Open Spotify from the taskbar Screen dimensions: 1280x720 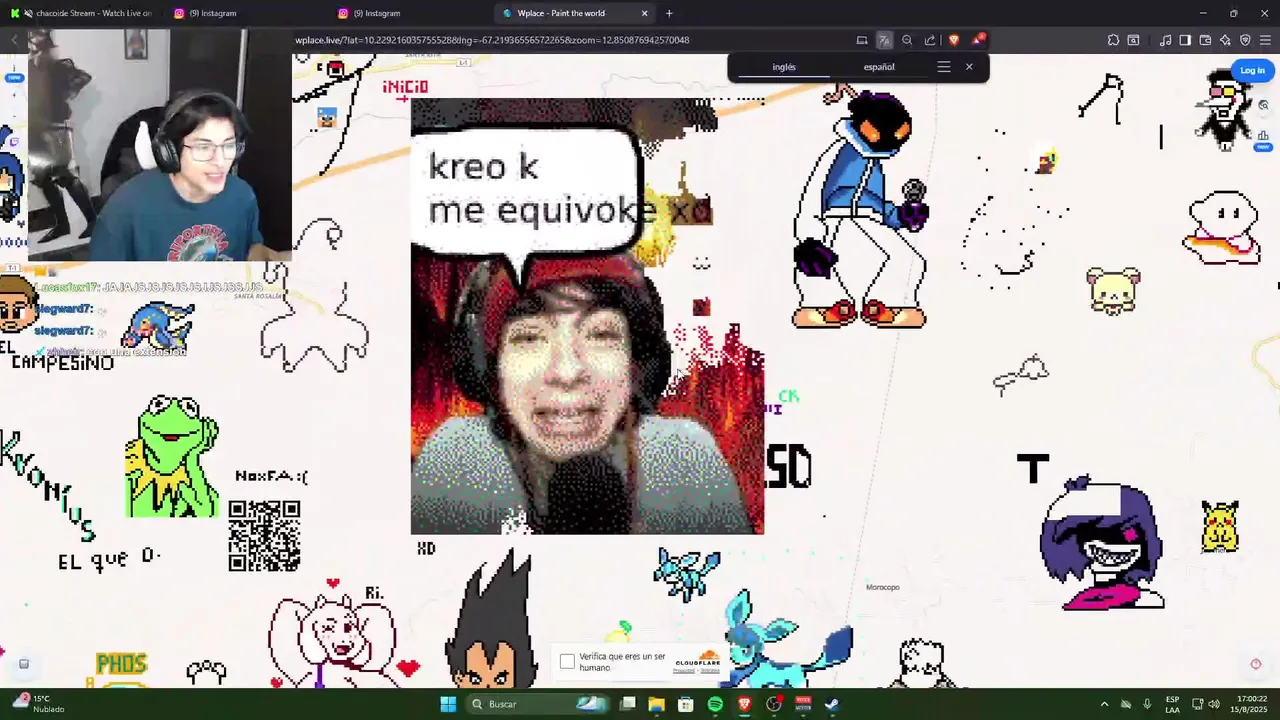(x=715, y=704)
